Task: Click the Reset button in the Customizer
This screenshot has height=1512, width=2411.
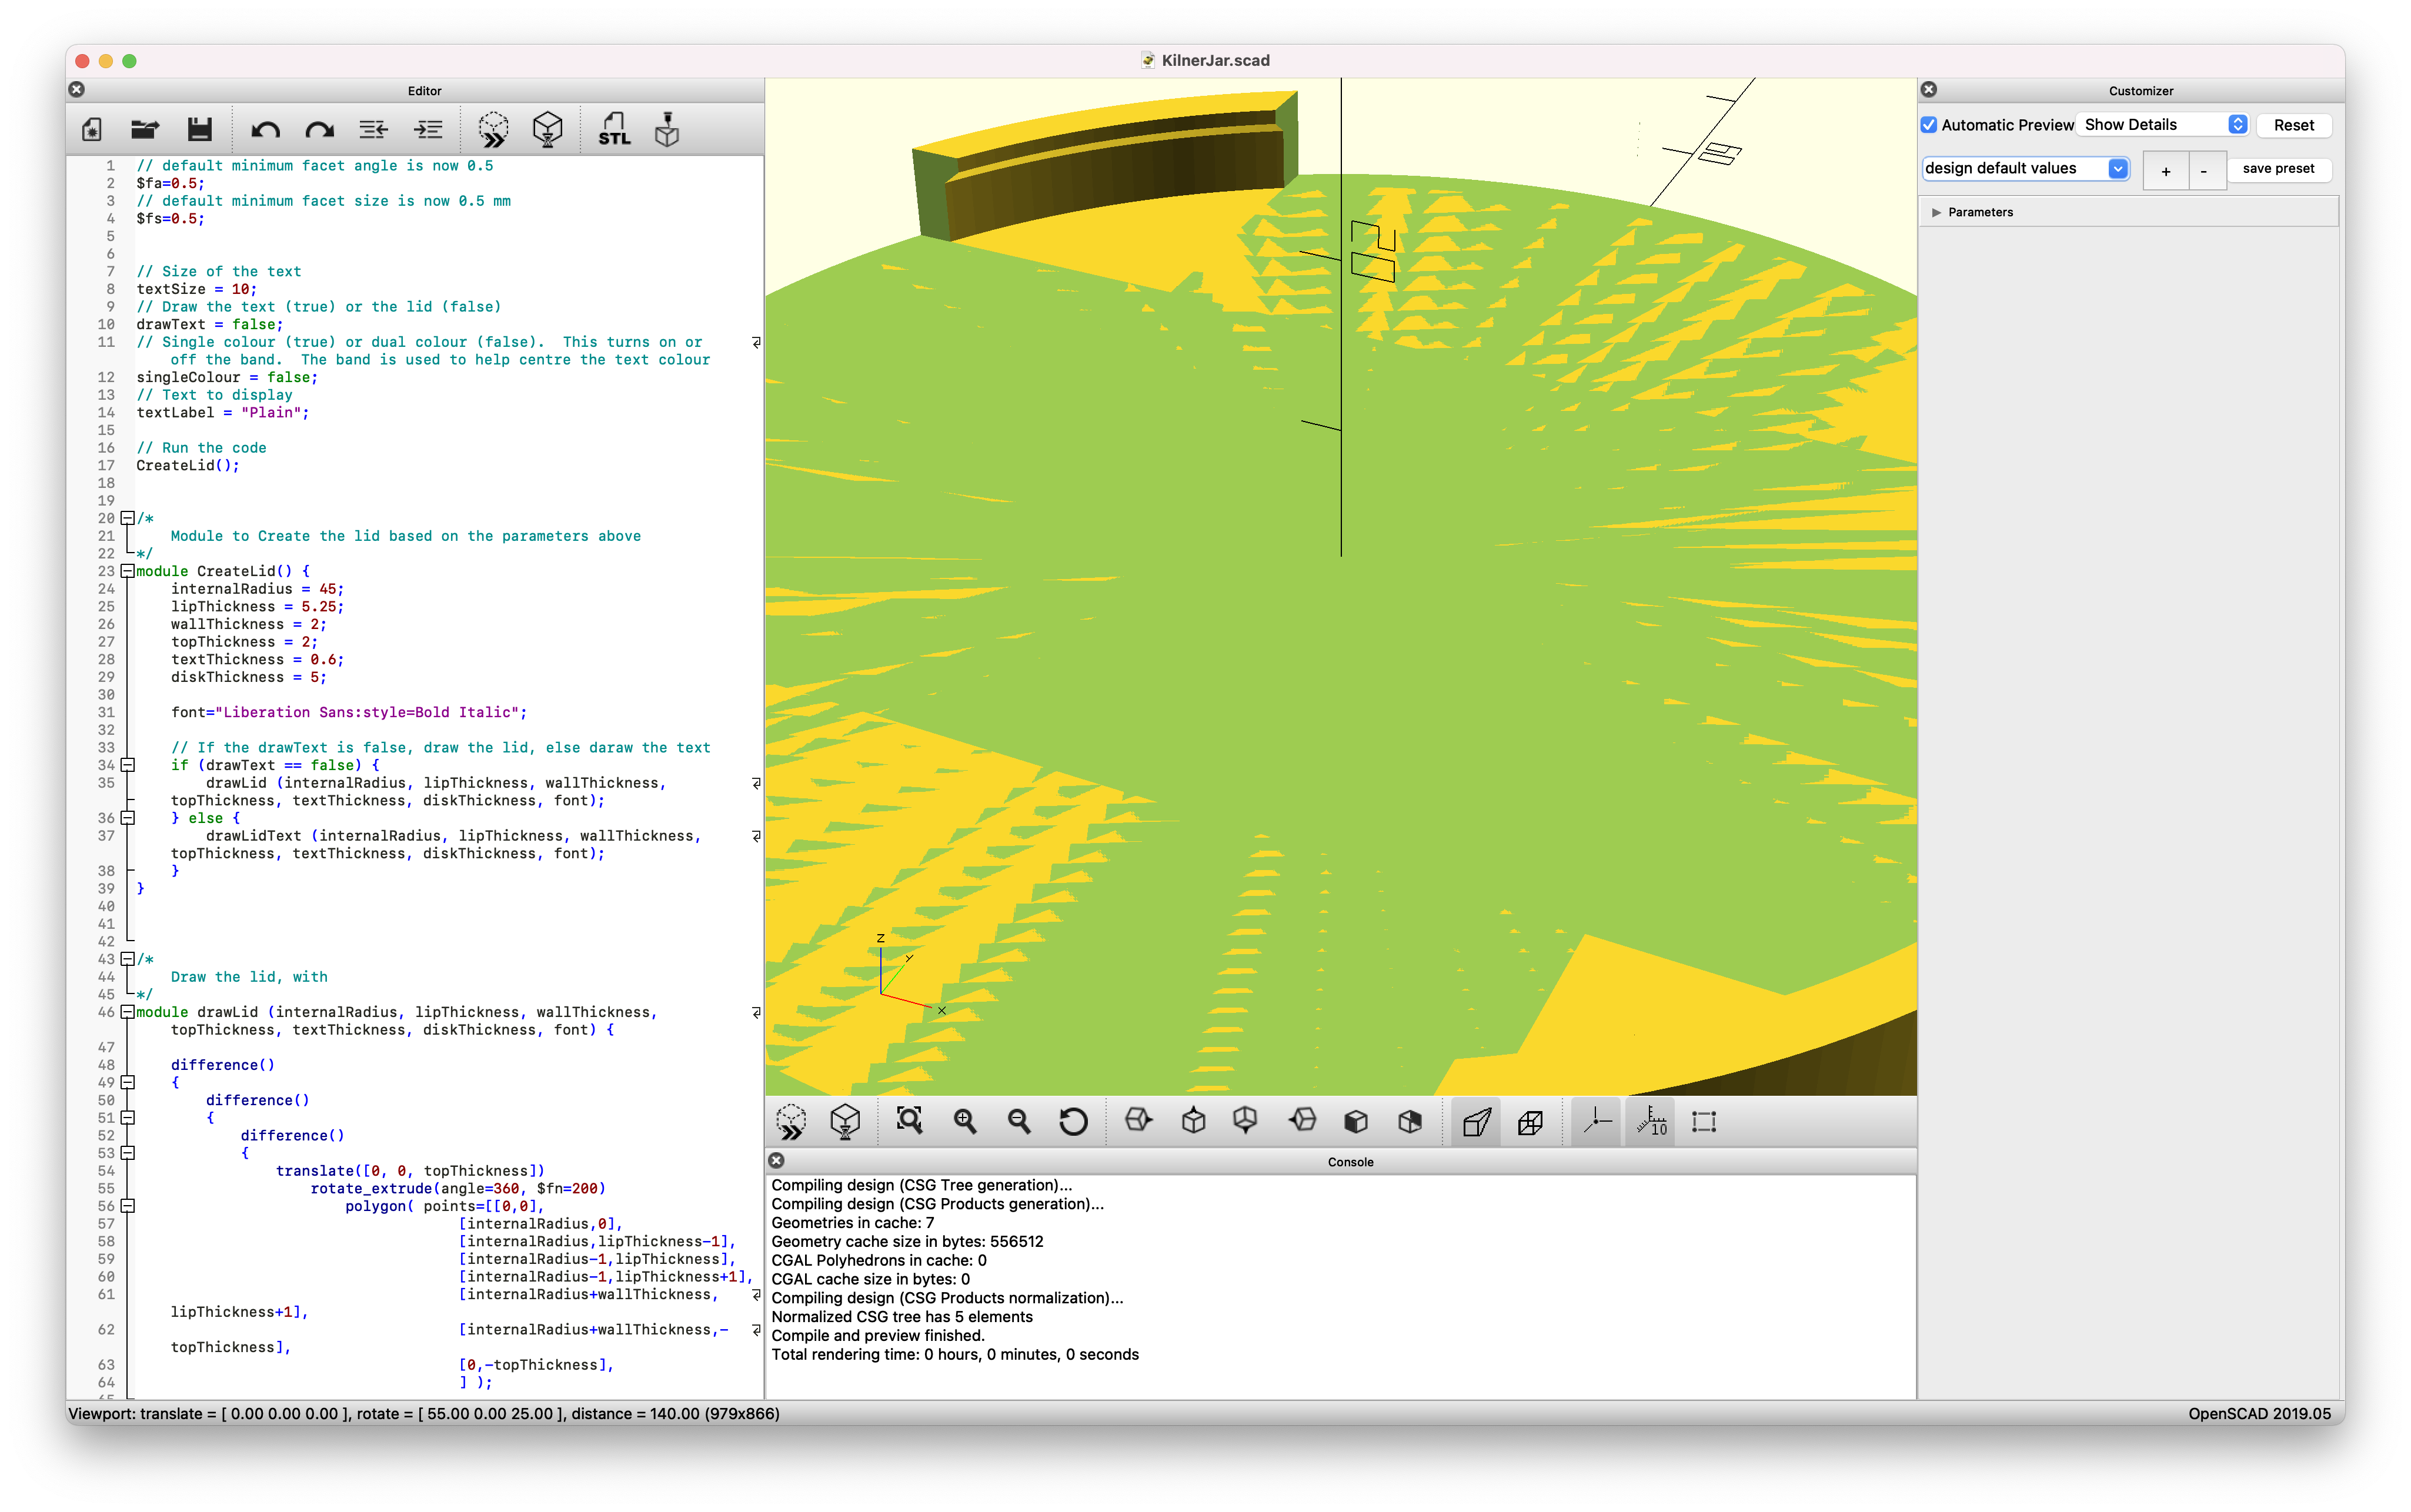Action: coord(2293,125)
